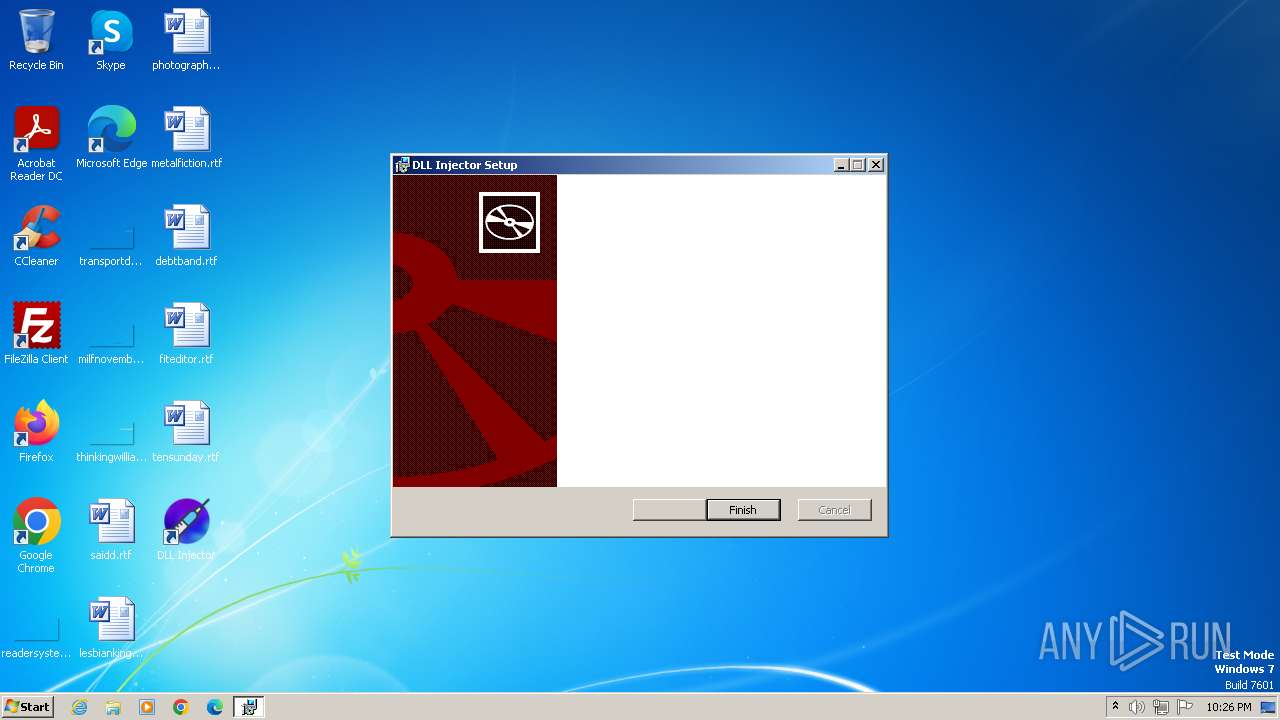Select the lesbianking document icon
This screenshot has width=1280, height=720.
click(x=111, y=628)
